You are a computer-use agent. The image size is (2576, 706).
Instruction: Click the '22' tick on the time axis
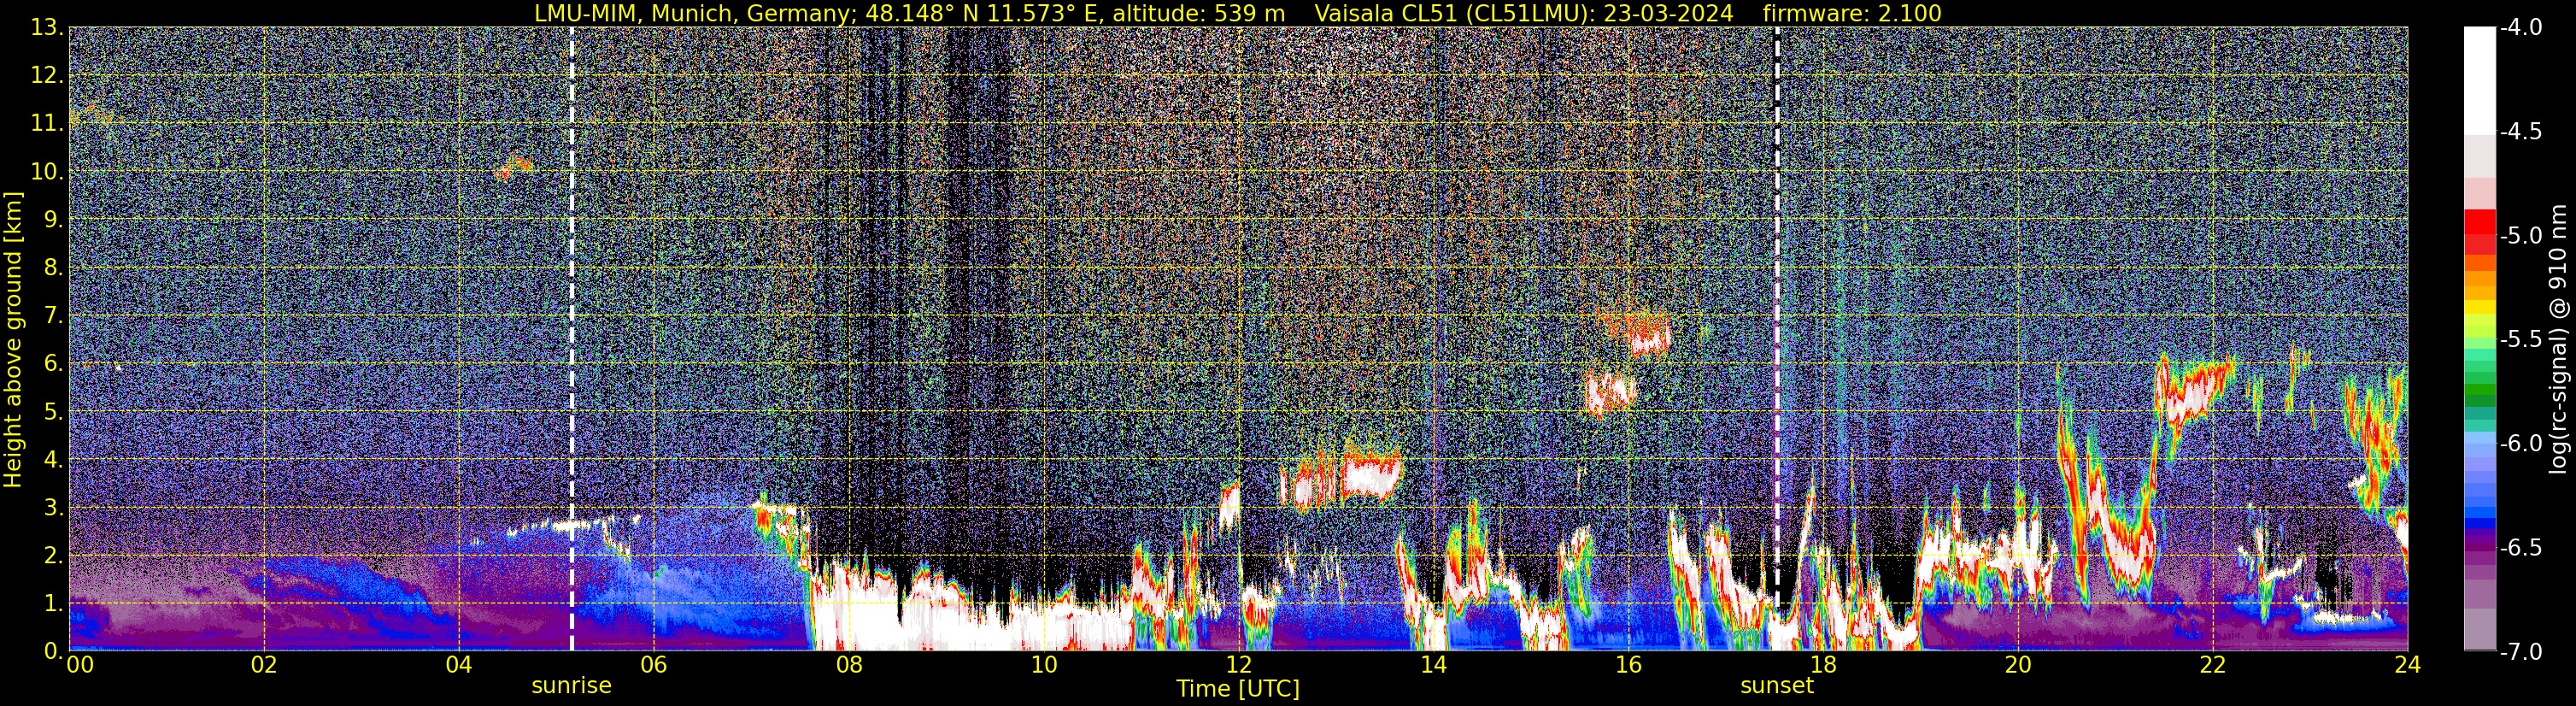pyautogui.click(x=2213, y=665)
